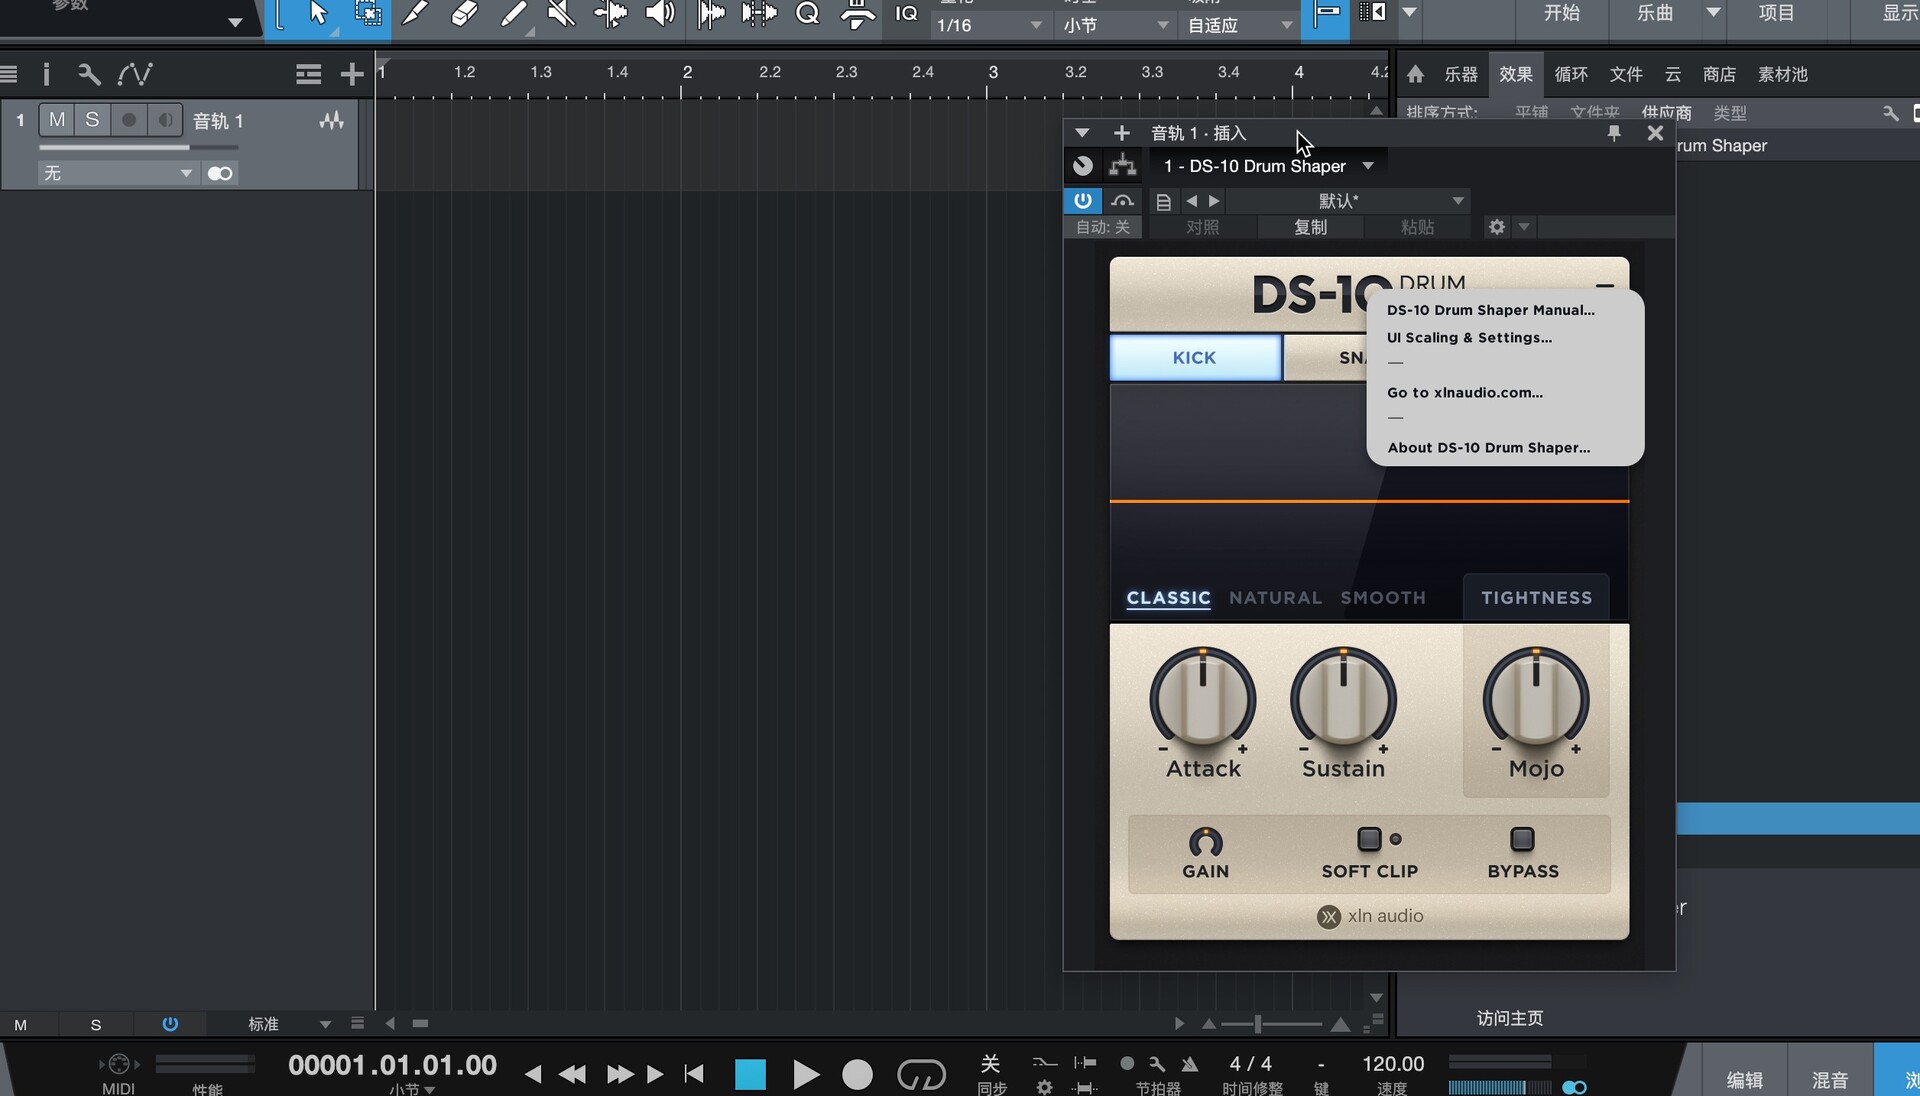Click the 访问主页 link
This screenshot has height=1096, width=1920.
pyautogui.click(x=1509, y=1018)
